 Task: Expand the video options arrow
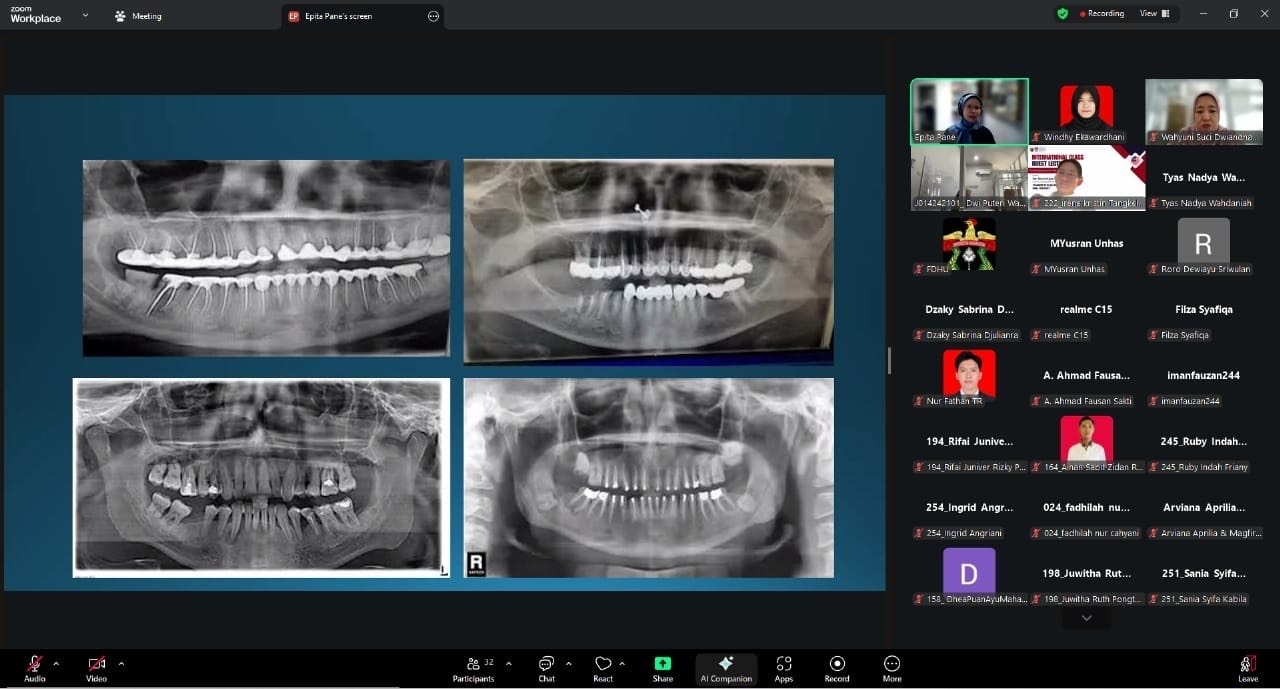click(122, 663)
